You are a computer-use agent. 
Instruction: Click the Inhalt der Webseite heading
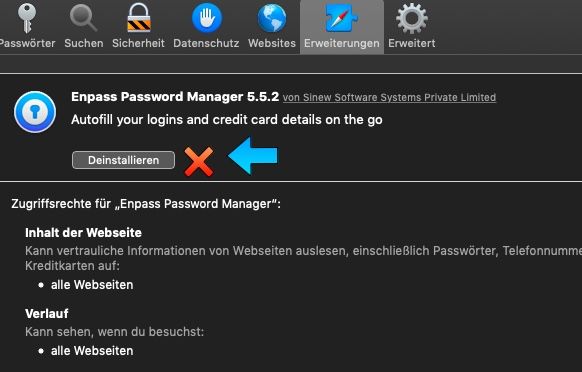coord(84,233)
